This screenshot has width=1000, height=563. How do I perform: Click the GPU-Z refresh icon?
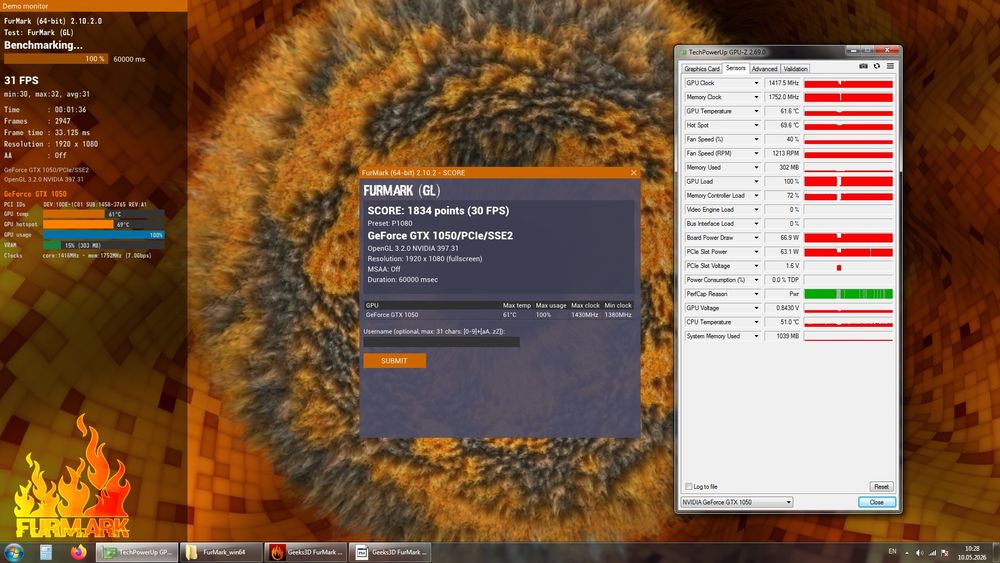(x=877, y=66)
